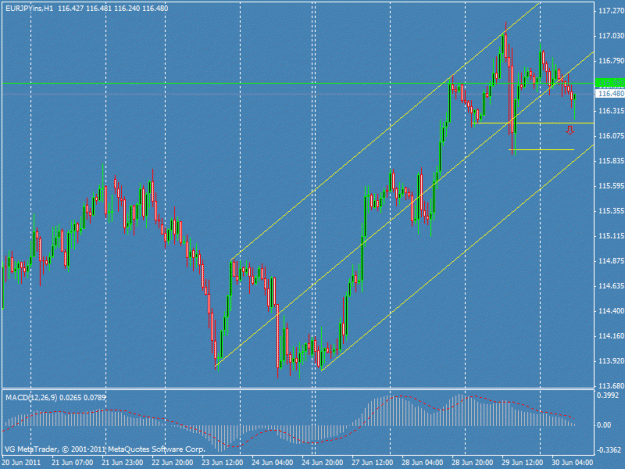Image resolution: width=625 pixels, height=469 pixels.
Task: Click price scale value 116.790
Action: [611, 61]
